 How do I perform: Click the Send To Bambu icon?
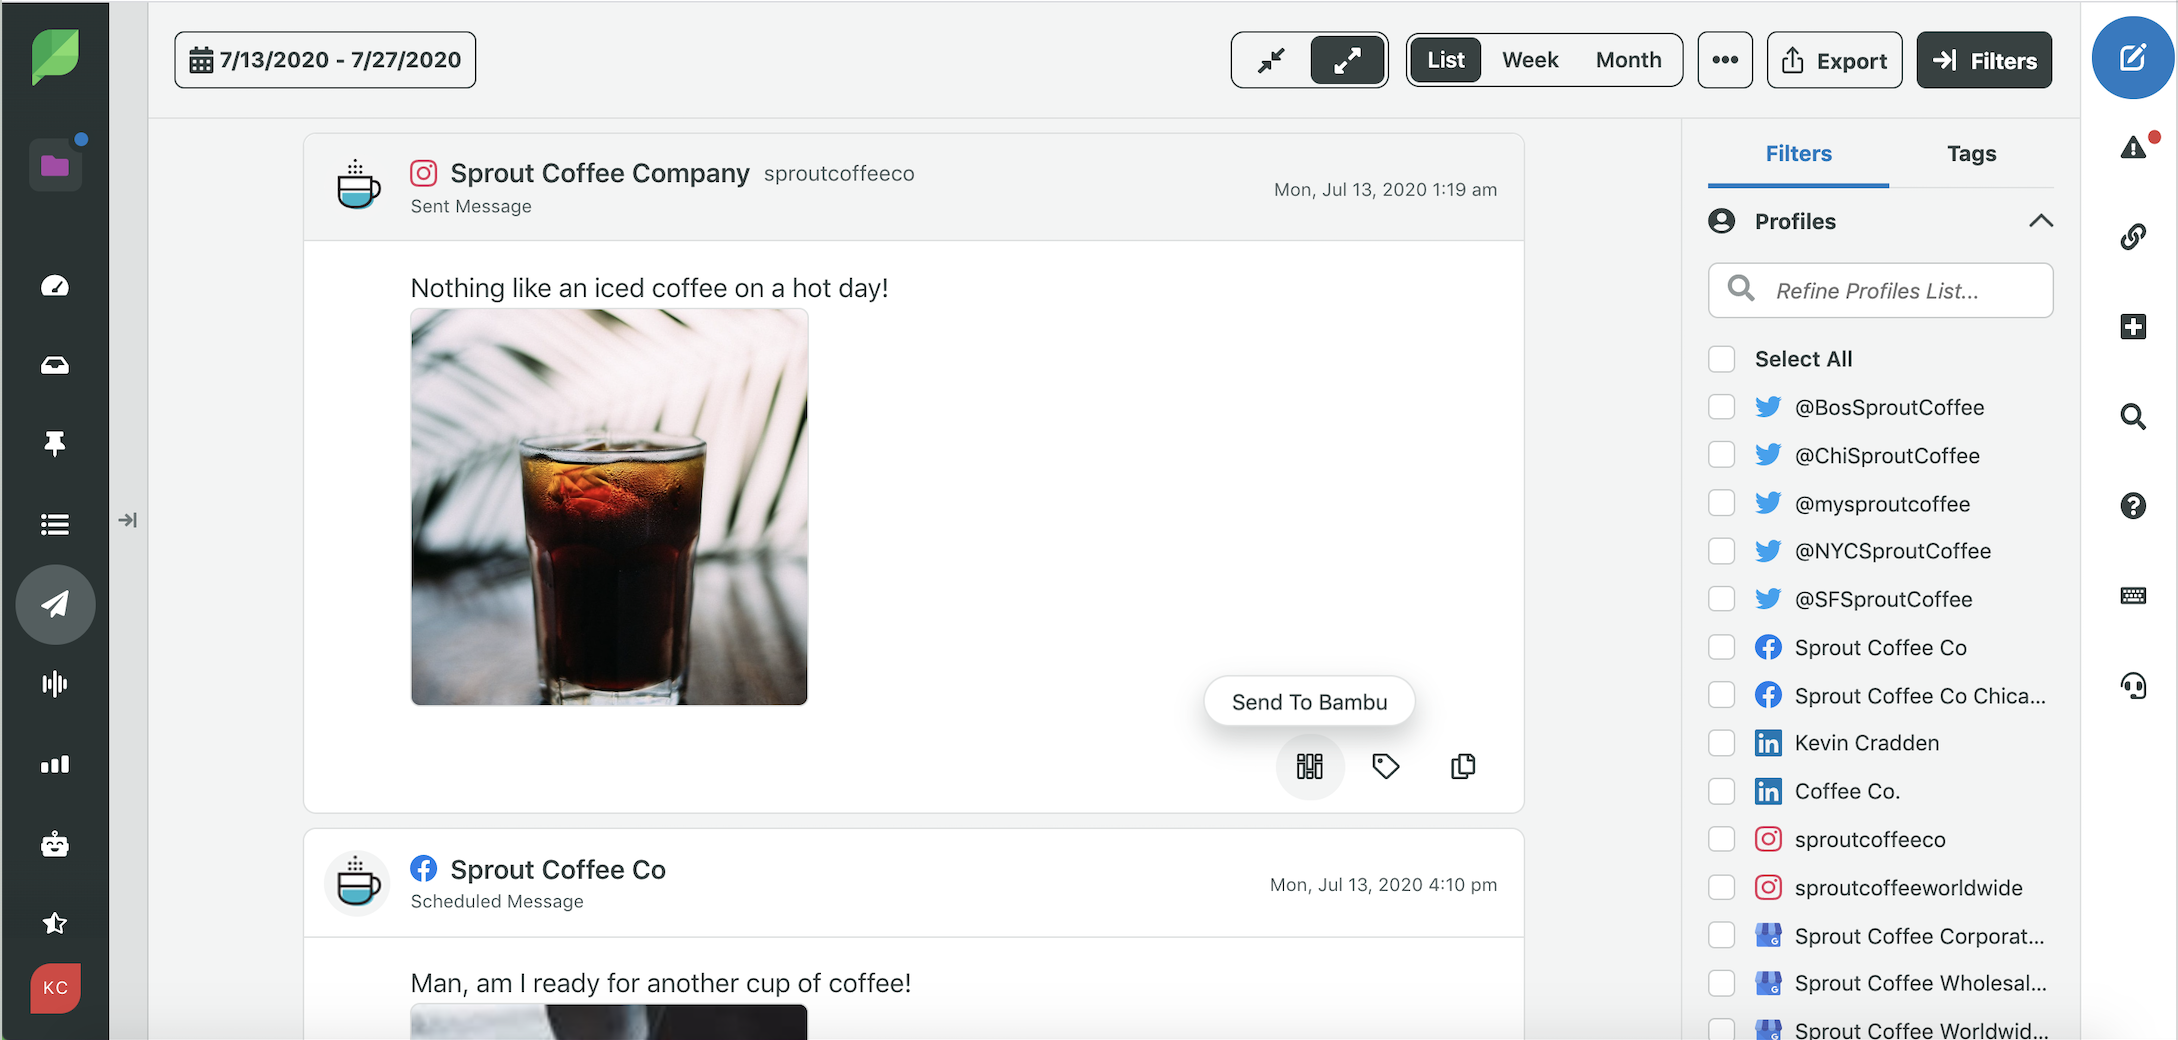click(1310, 766)
